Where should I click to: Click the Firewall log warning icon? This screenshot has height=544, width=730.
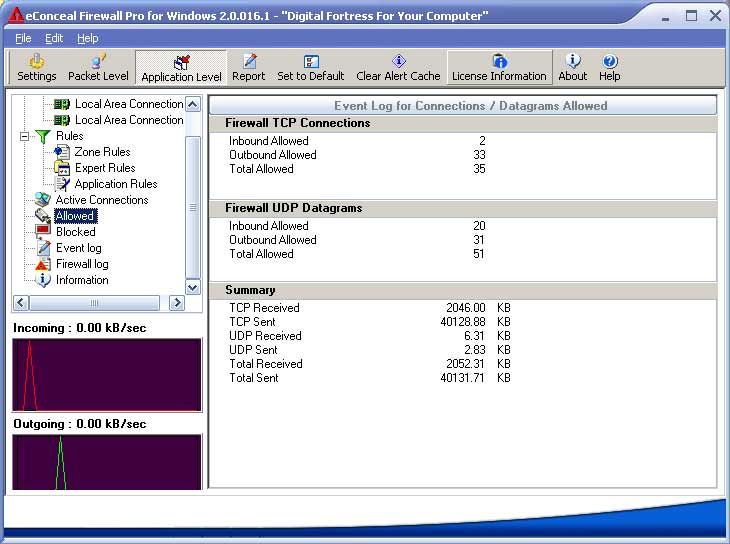tap(43, 264)
